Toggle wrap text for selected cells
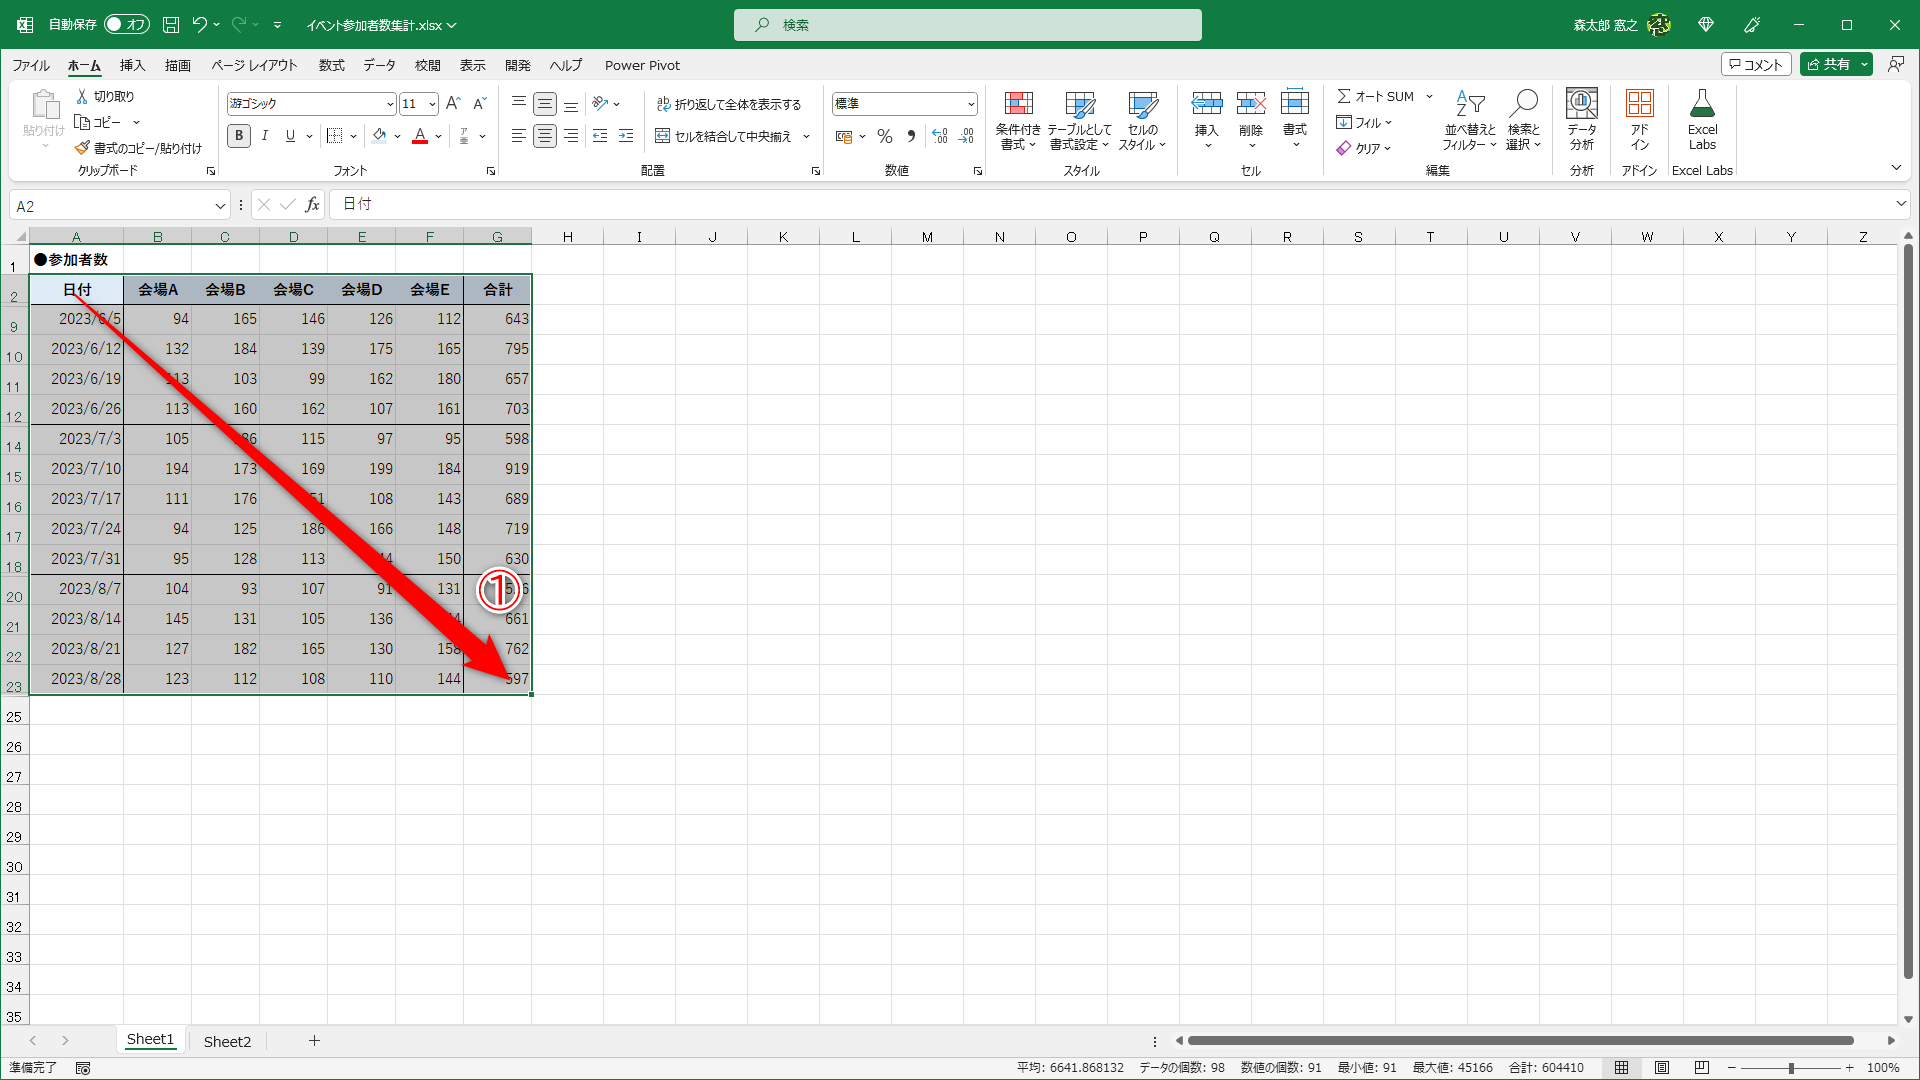 coord(729,104)
